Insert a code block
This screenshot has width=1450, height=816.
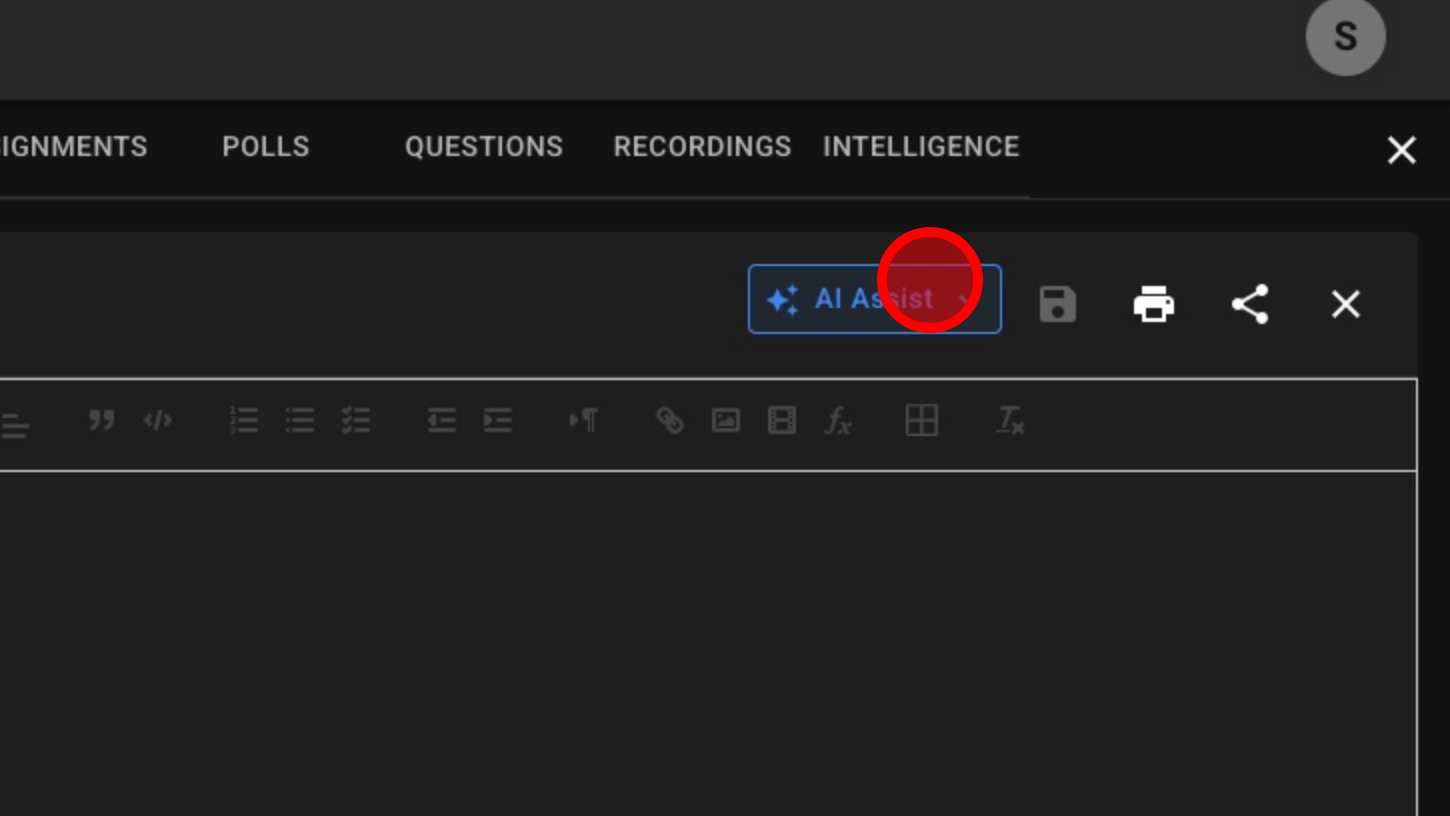[158, 421]
